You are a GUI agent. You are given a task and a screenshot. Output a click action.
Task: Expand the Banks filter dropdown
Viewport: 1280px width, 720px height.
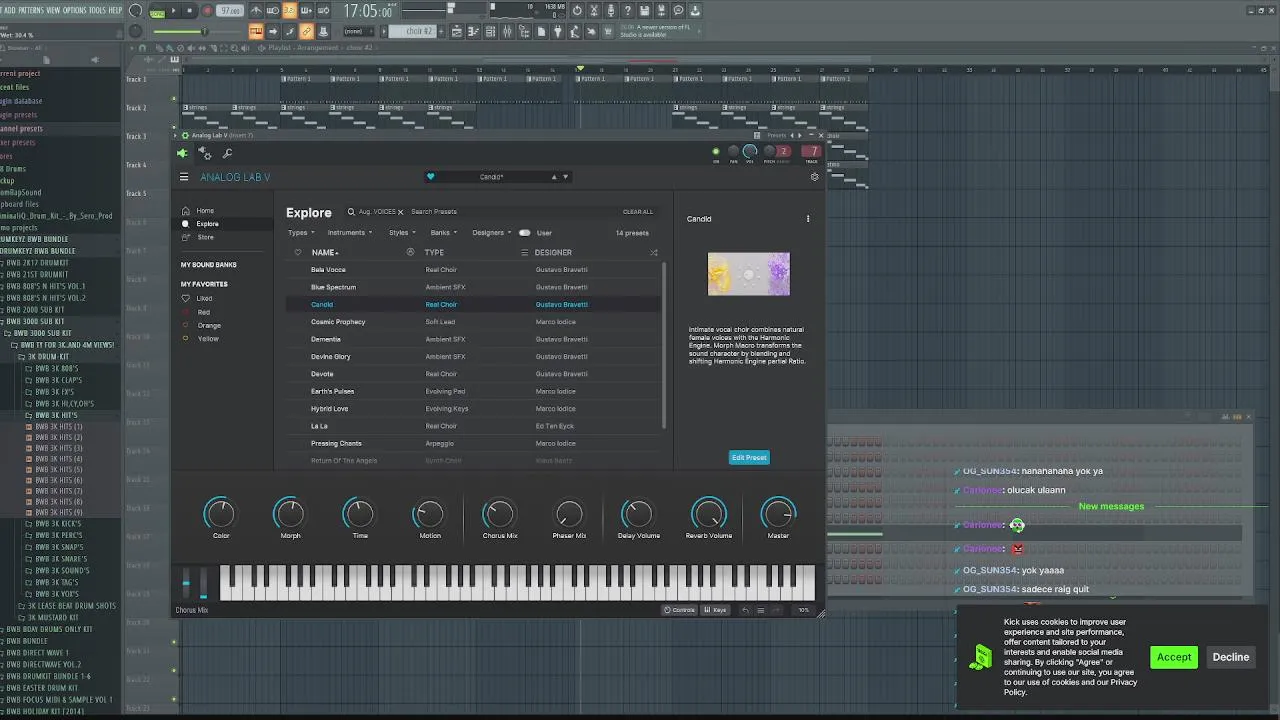click(443, 233)
